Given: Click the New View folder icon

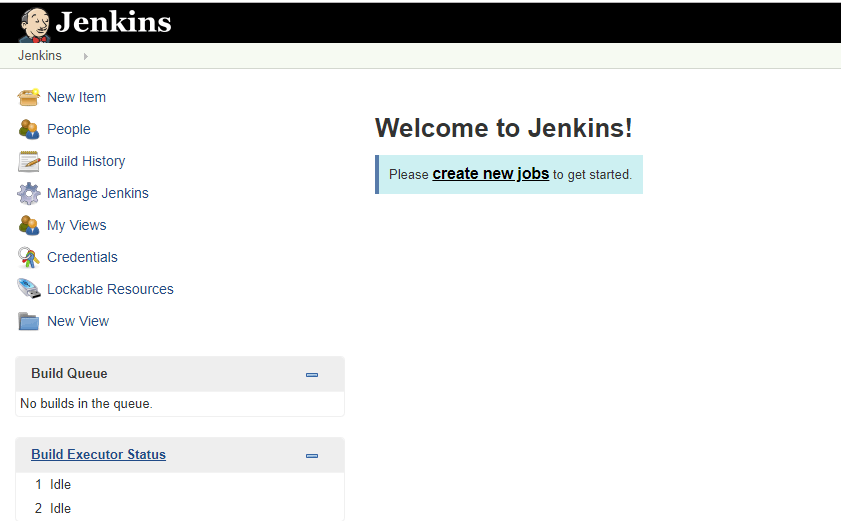Looking at the screenshot, I should click(28, 321).
